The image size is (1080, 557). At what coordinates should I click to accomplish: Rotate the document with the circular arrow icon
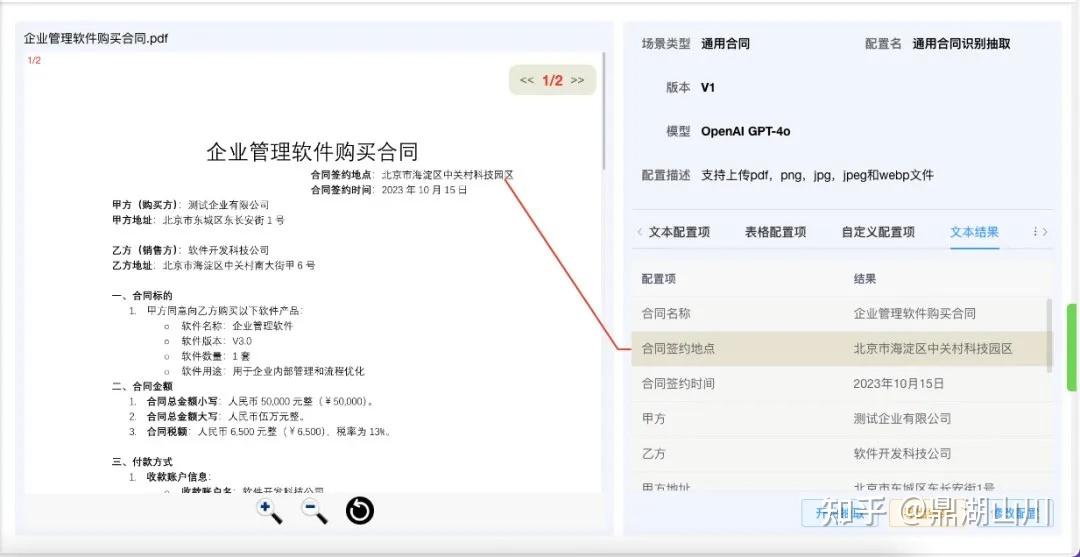pos(360,512)
